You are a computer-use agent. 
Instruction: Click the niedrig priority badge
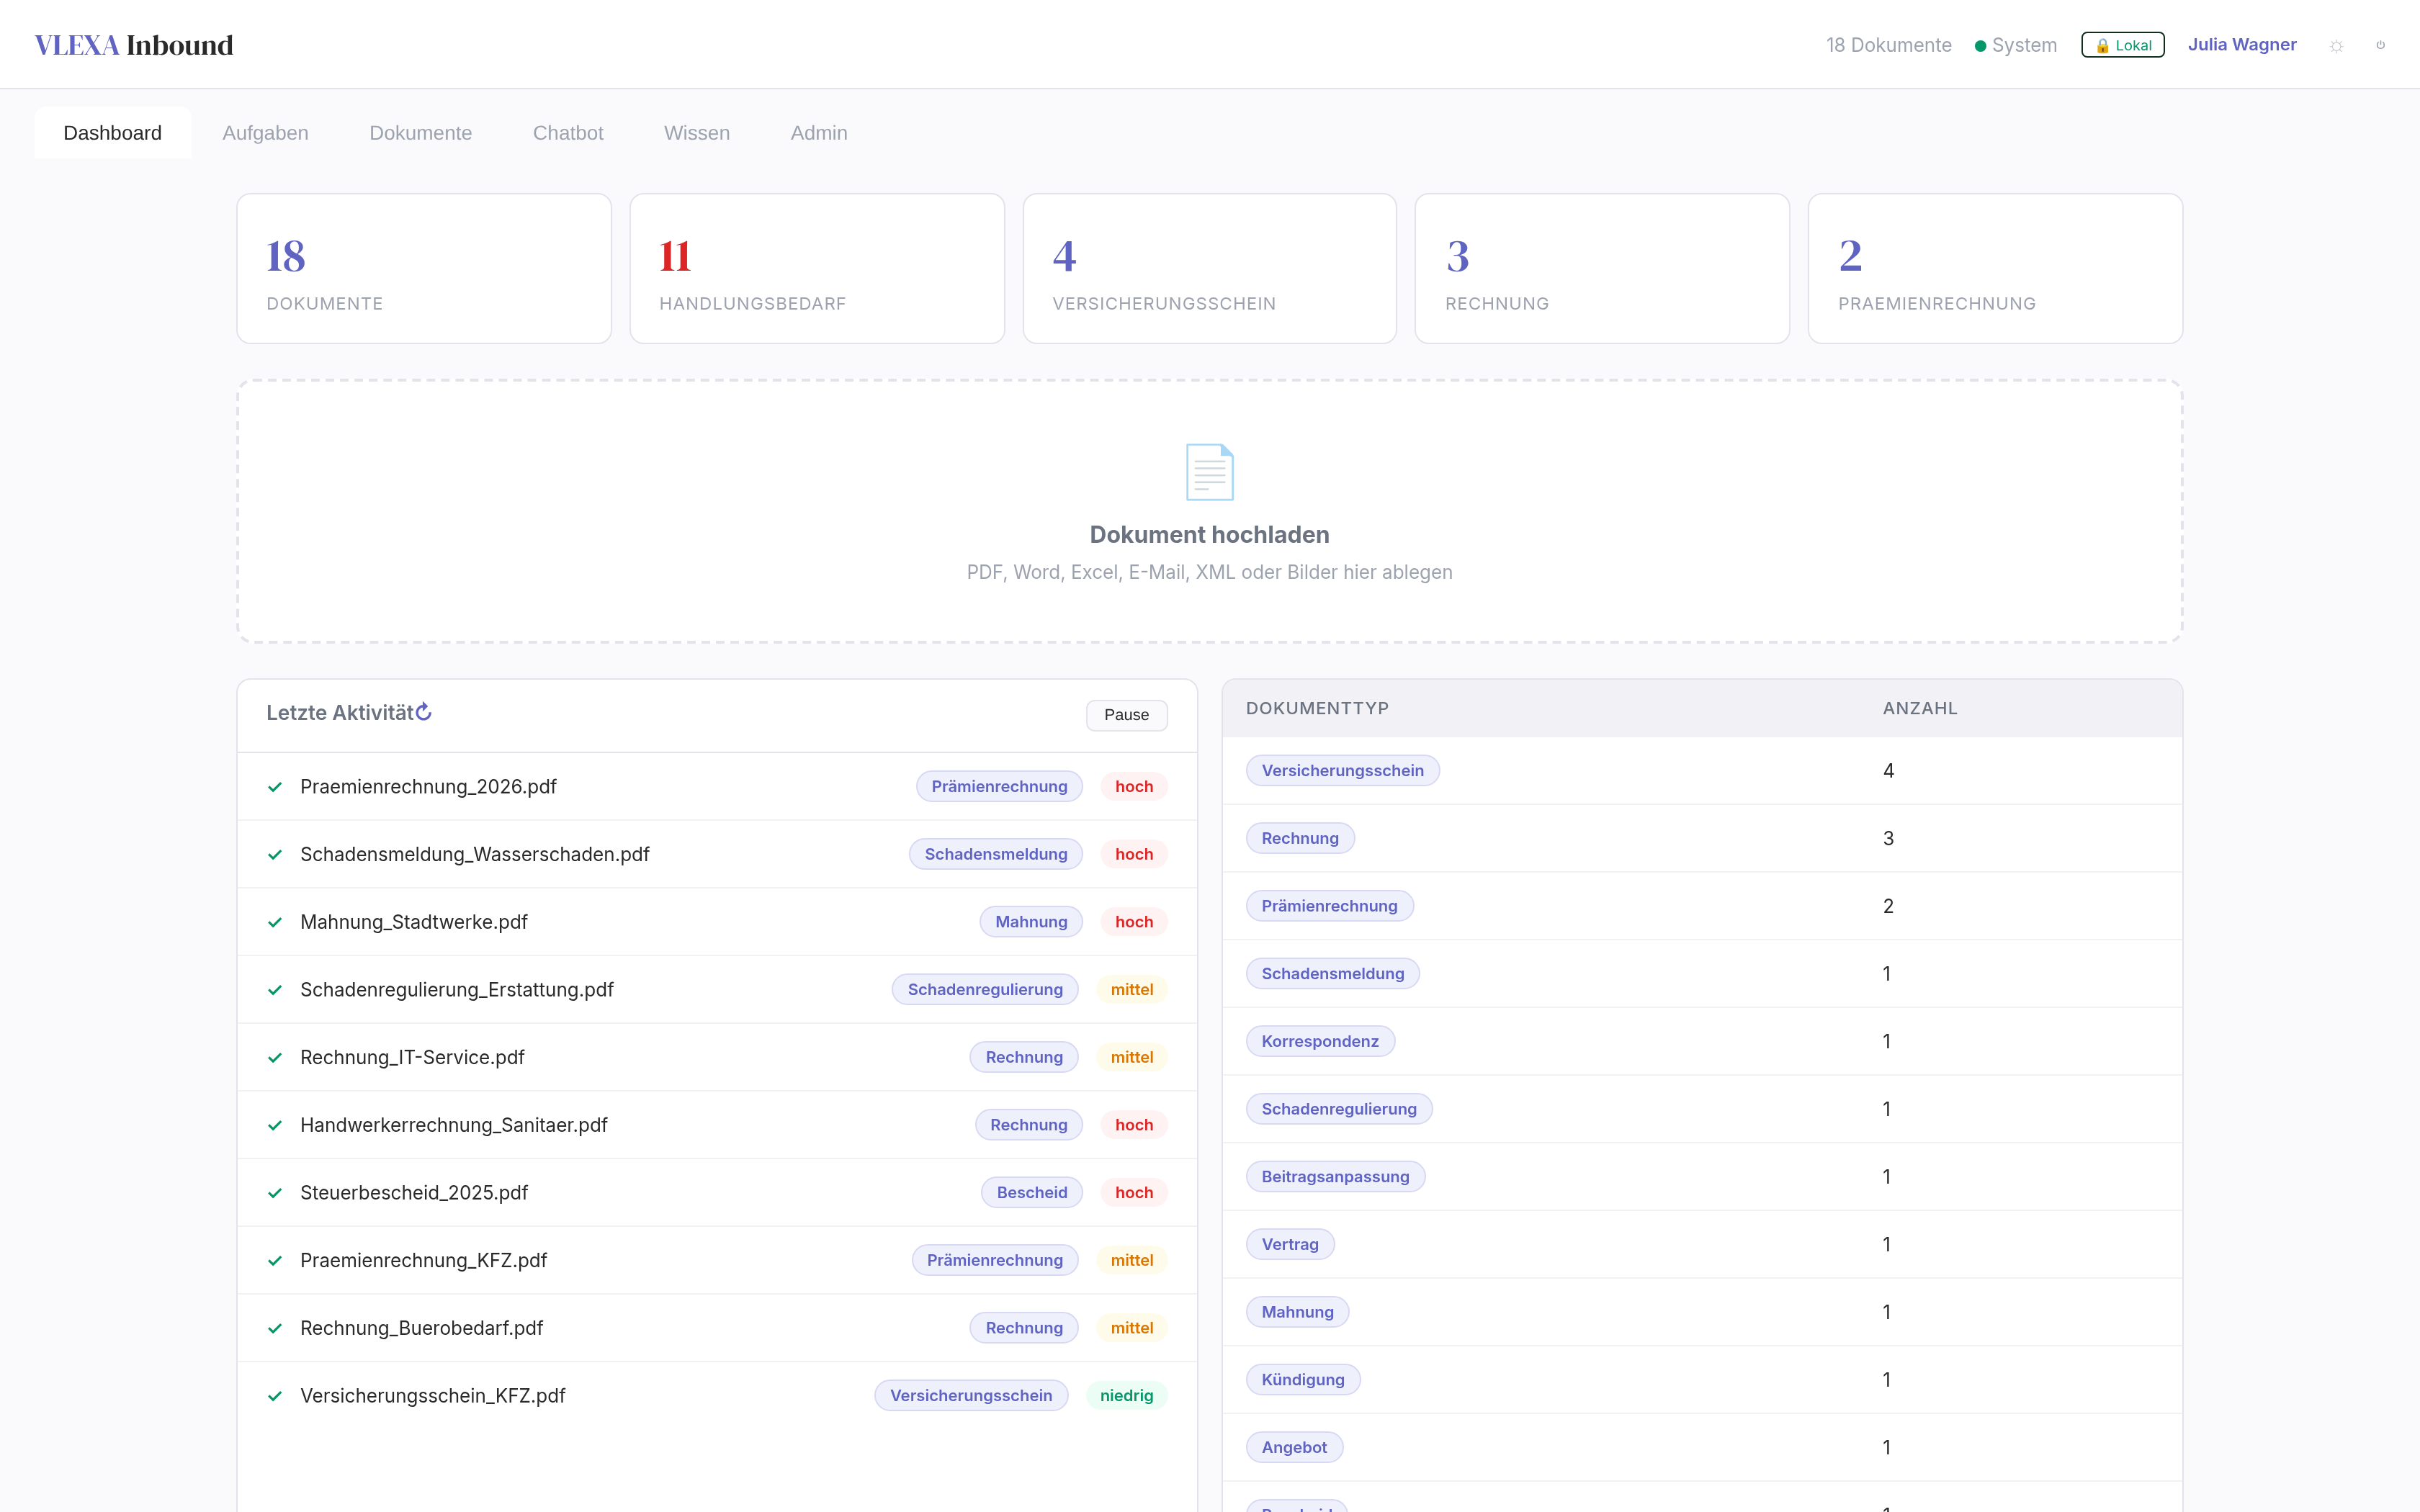point(1126,1396)
